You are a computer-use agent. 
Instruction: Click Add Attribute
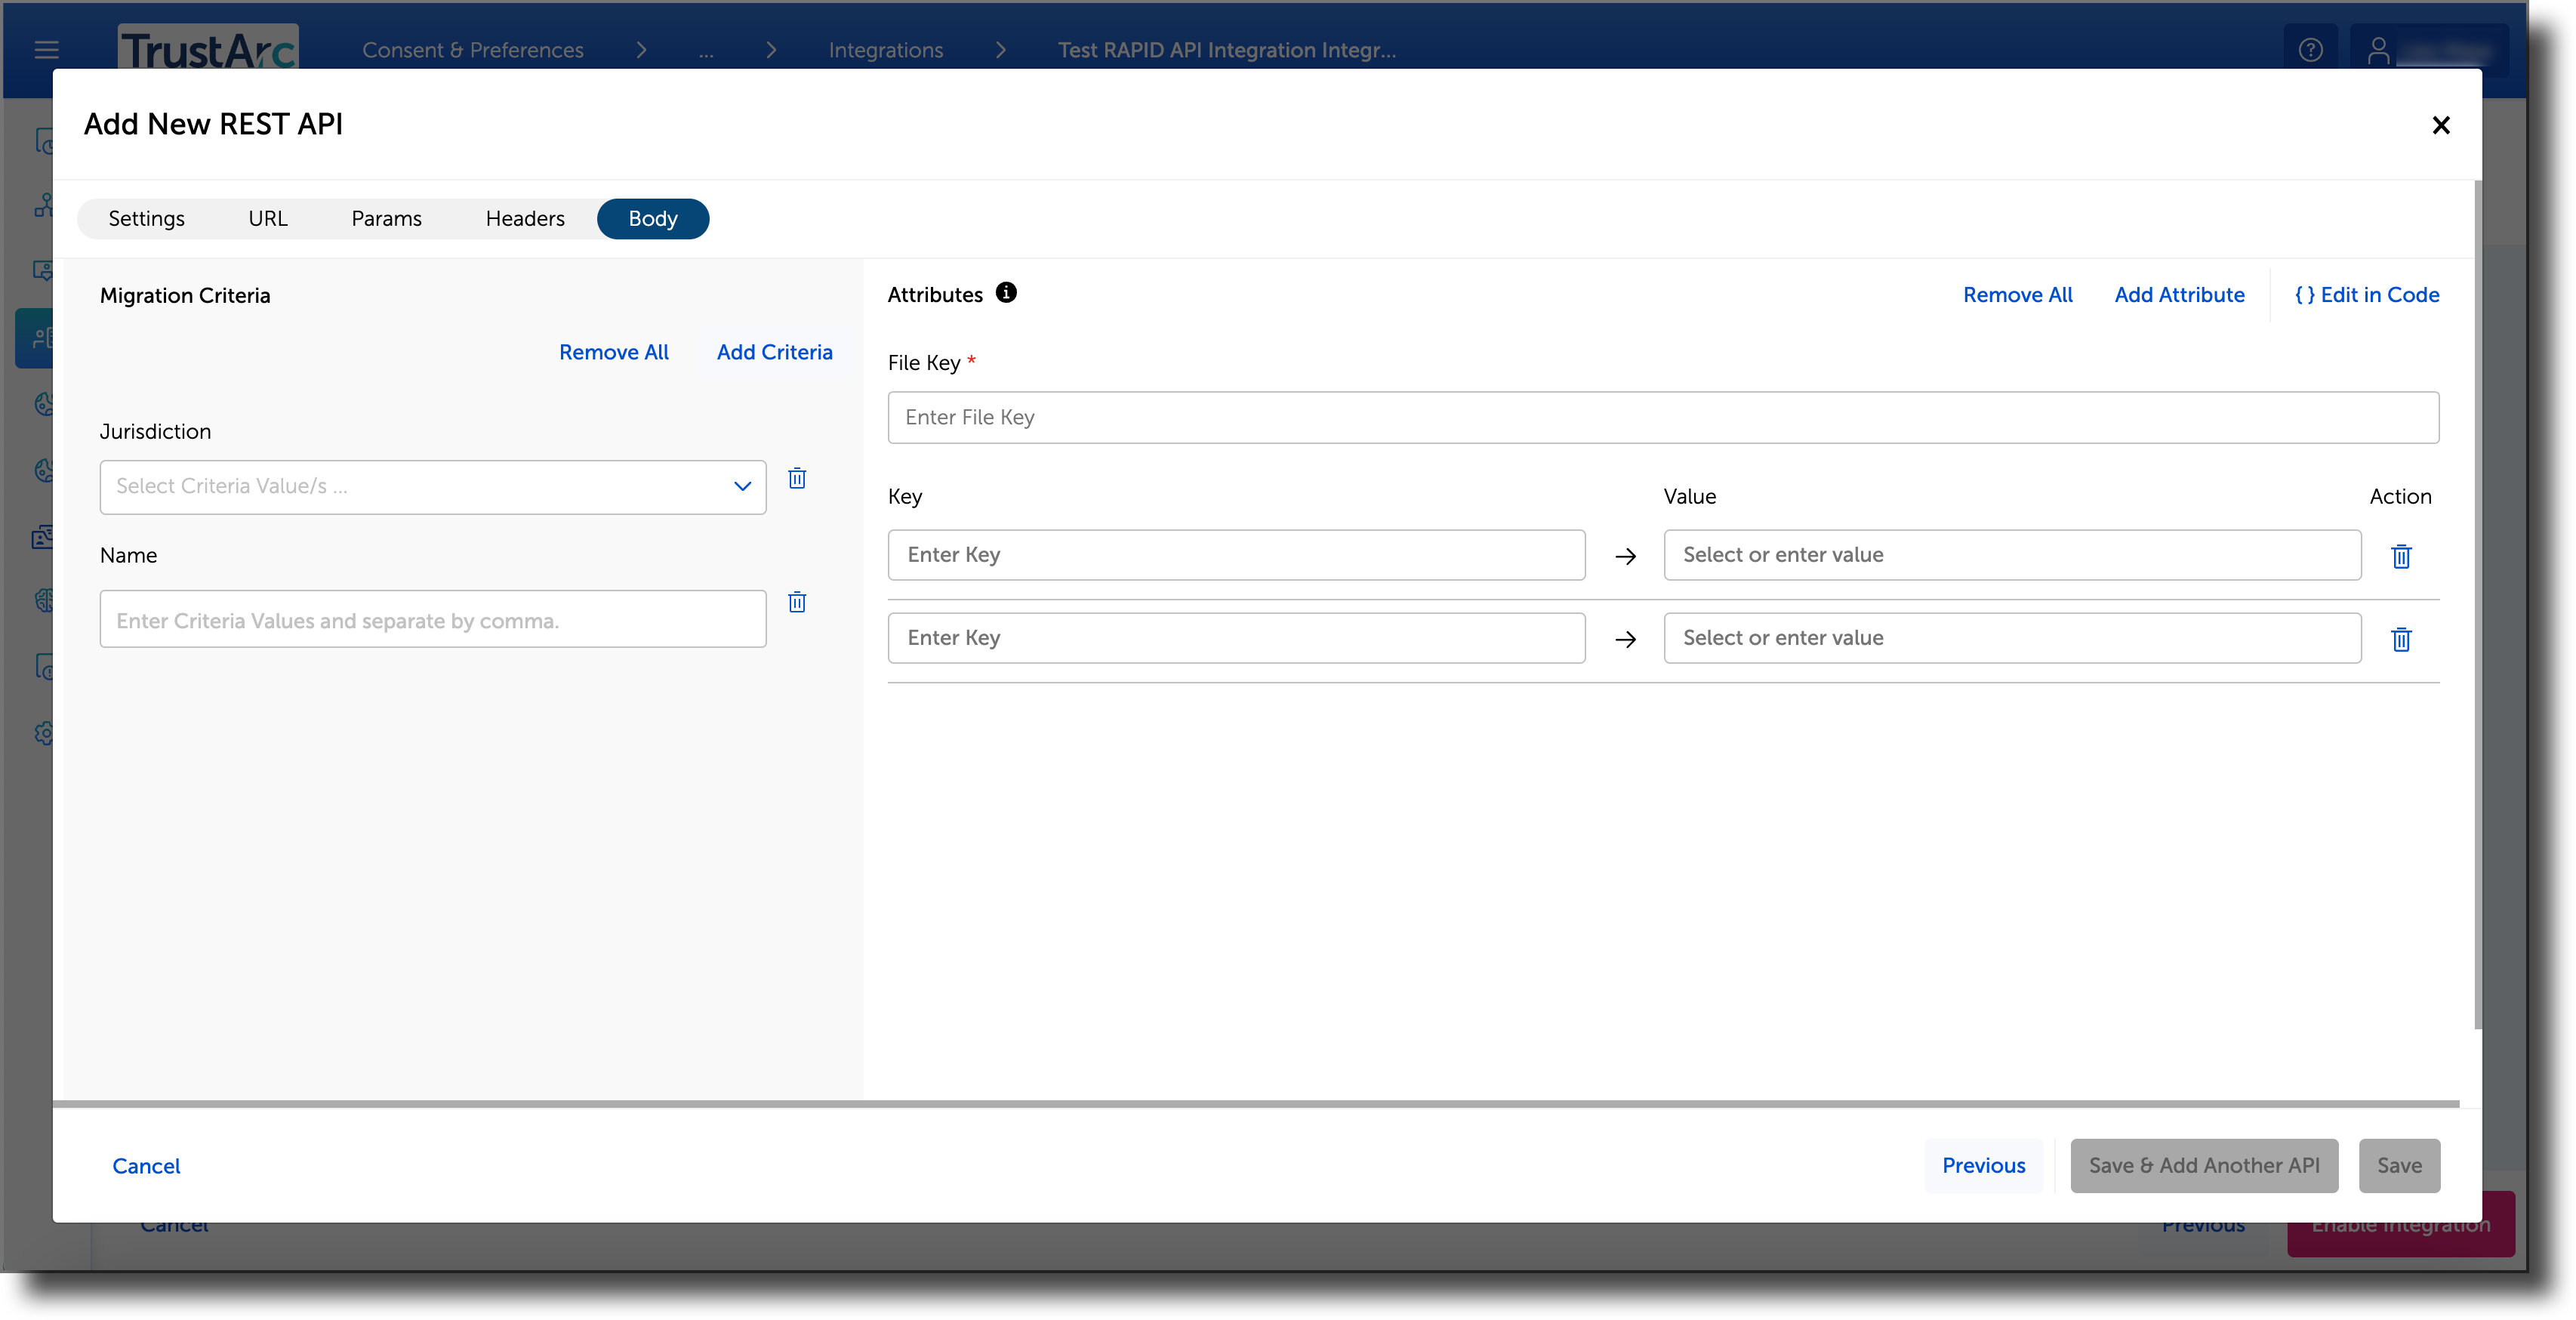tap(2180, 294)
